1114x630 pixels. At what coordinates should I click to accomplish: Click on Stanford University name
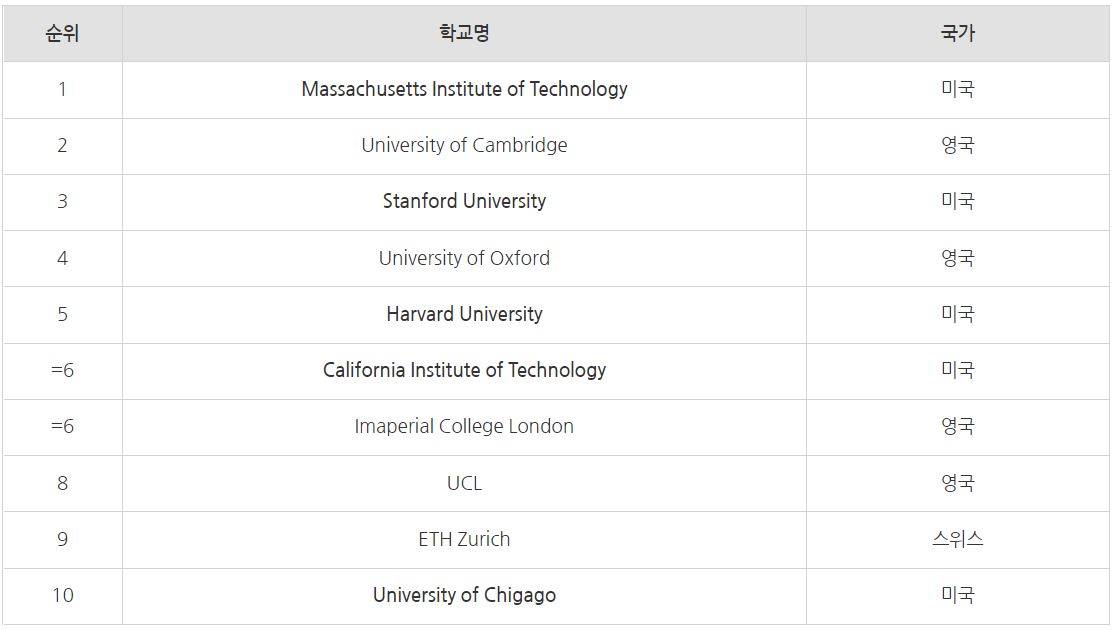pyautogui.click(x=464, y=201)
